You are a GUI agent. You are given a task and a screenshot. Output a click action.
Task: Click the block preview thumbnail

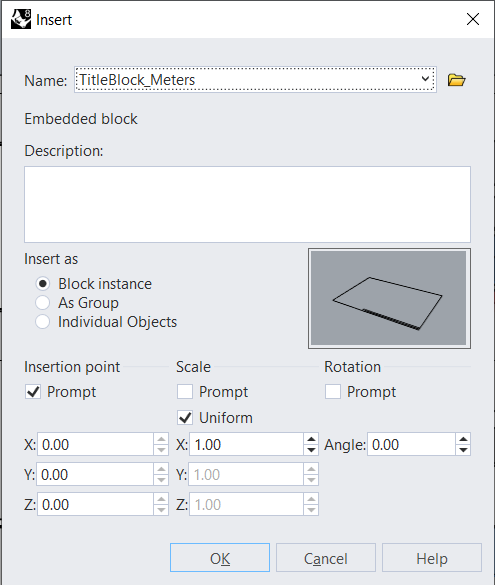click(389, 298)
